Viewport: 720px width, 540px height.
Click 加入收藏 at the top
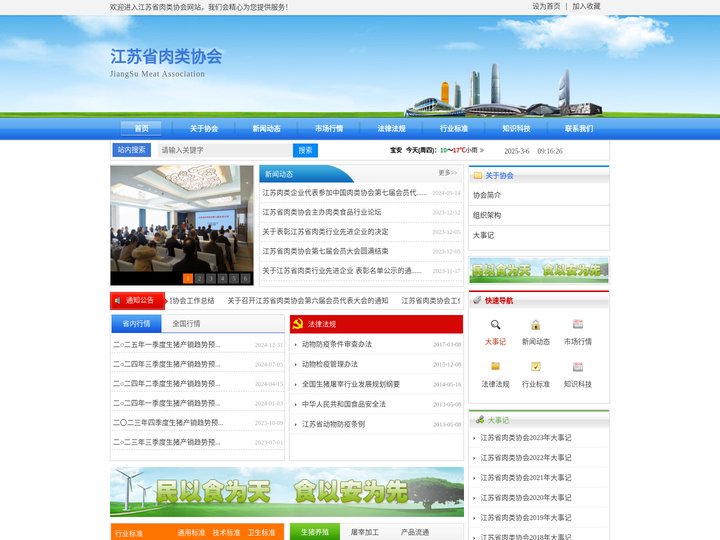coord(586,6)
